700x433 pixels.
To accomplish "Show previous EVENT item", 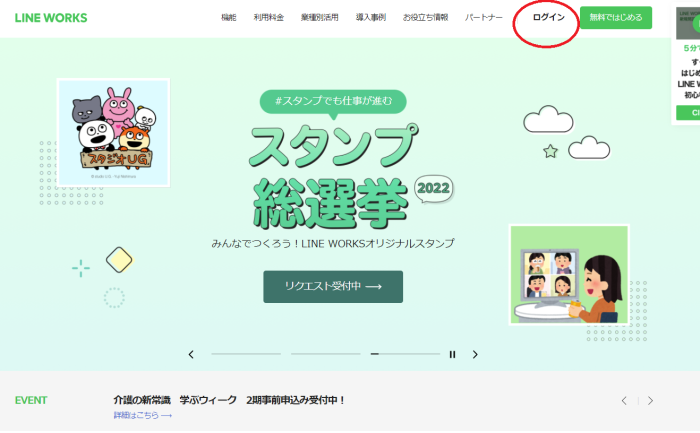I will point(624,401).
